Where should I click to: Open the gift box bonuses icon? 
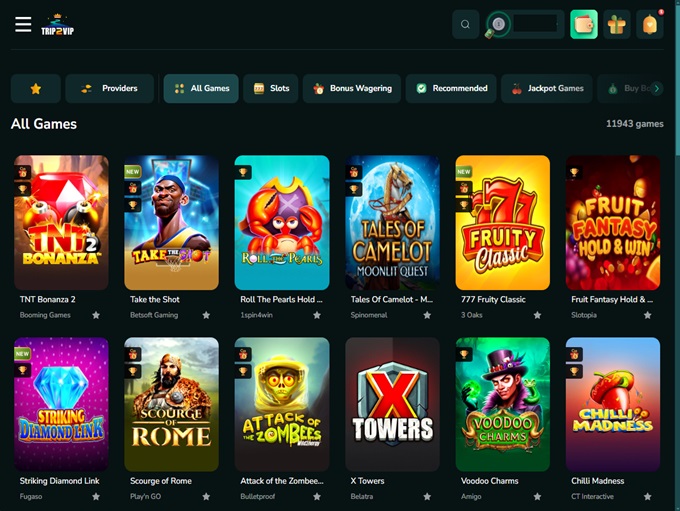click(617, 25)
